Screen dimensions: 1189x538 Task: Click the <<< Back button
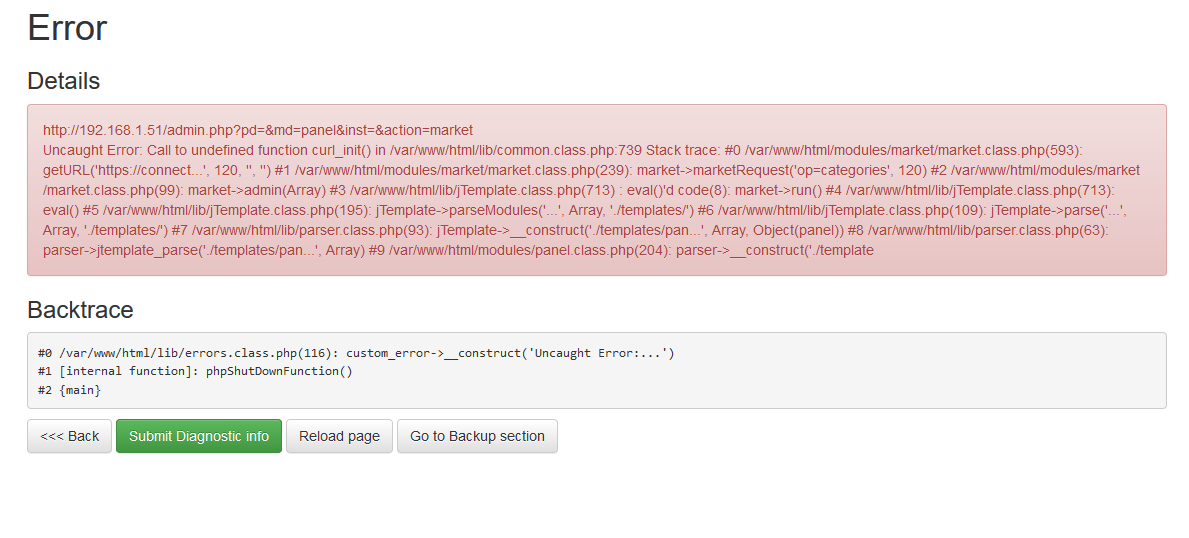[69, 436]
